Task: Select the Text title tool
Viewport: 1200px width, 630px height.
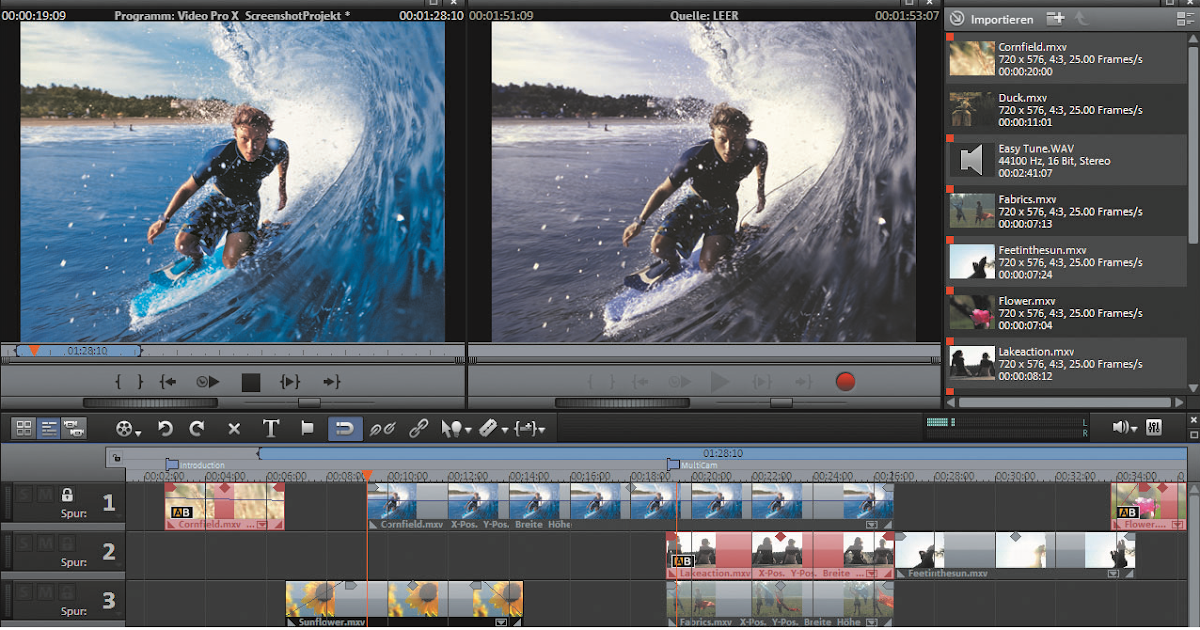Action: (270, 428)
